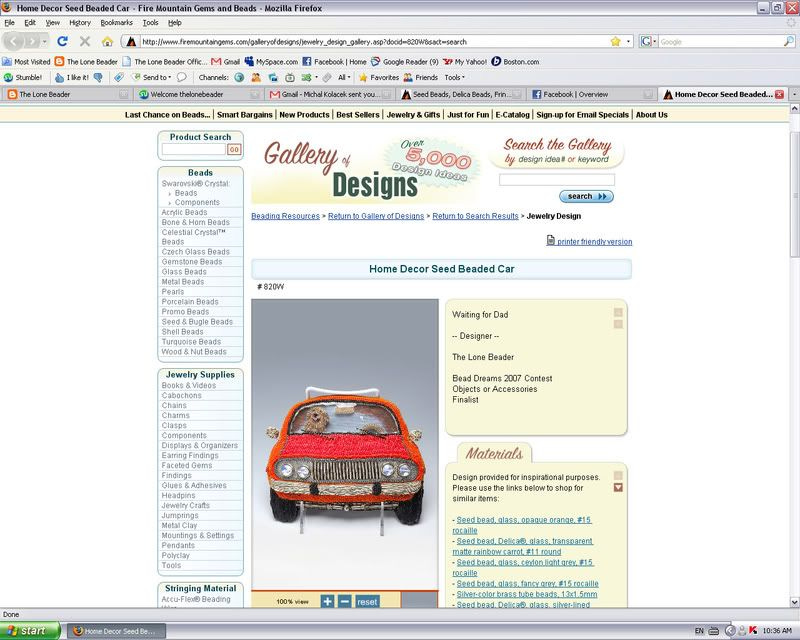Open the list all tabs dropdown arrow
This screenshot has width=800, height=640.
click(x=794, y=94)
